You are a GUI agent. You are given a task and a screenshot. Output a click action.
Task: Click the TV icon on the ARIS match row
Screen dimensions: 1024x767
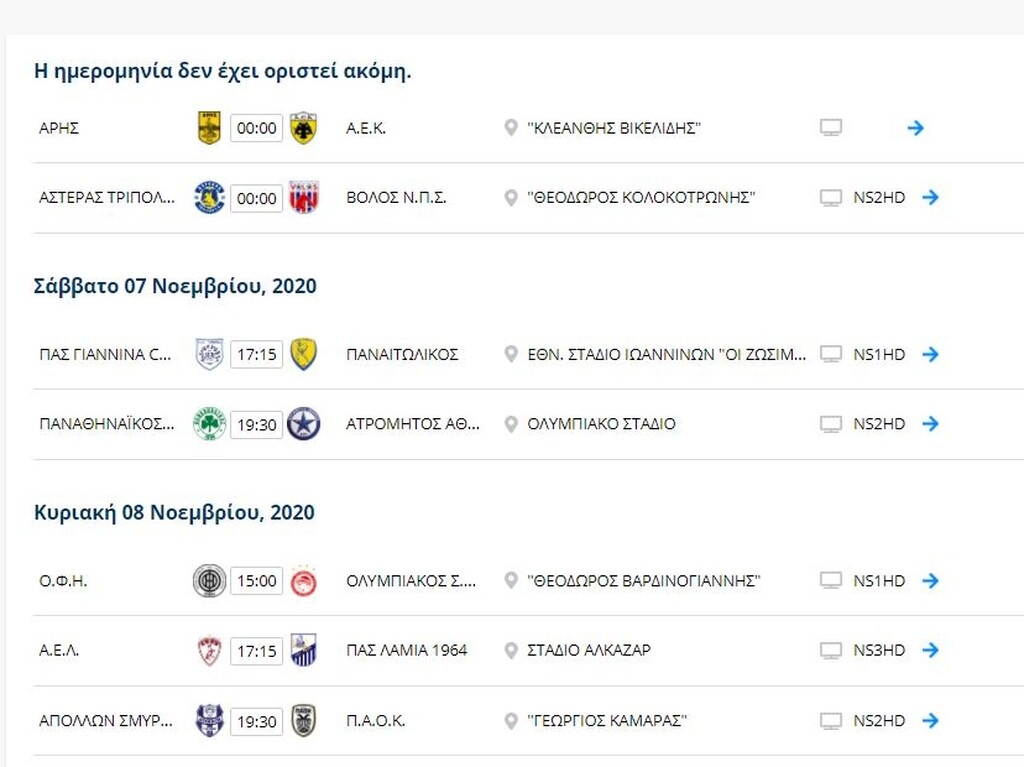tap(830, 127)
